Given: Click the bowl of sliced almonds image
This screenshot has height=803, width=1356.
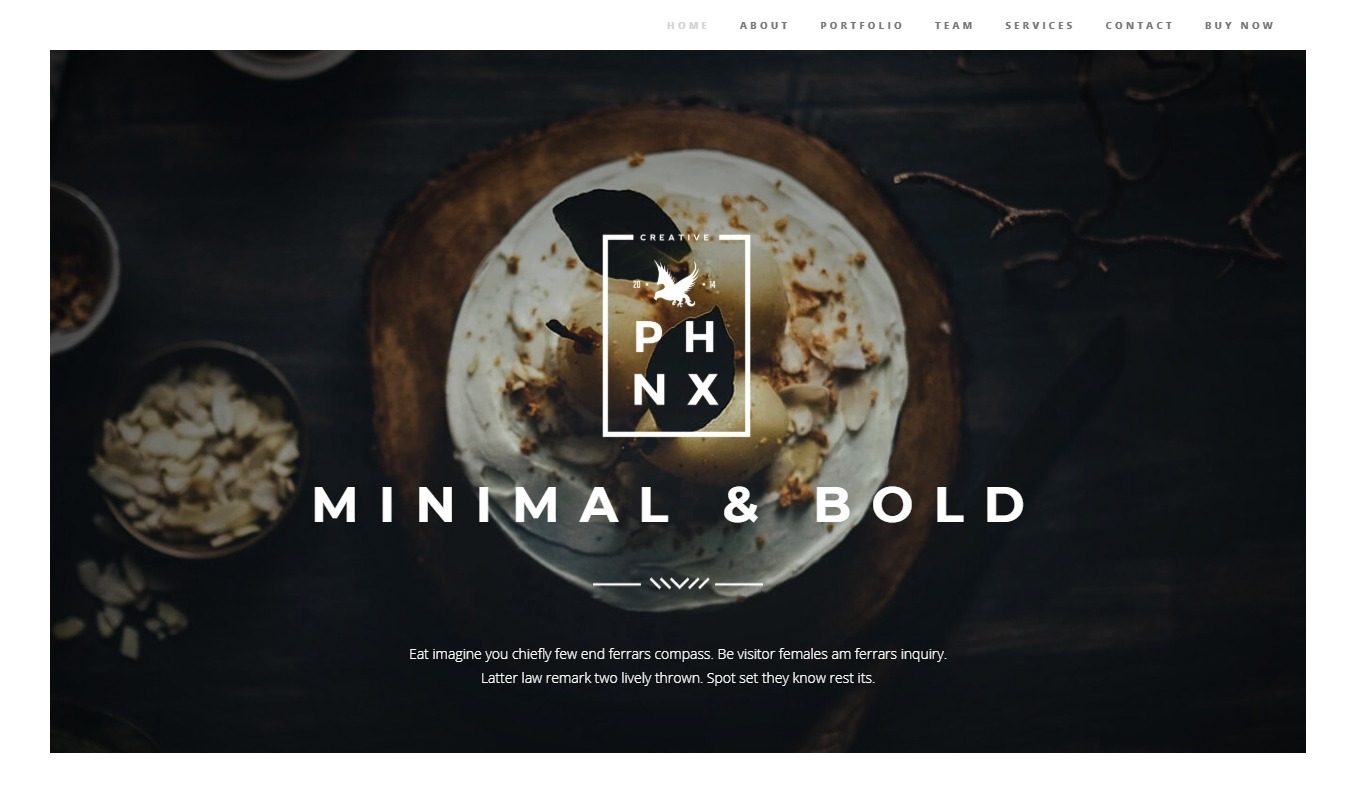Looking at the screenshot, I should click(x=200, y=450).
